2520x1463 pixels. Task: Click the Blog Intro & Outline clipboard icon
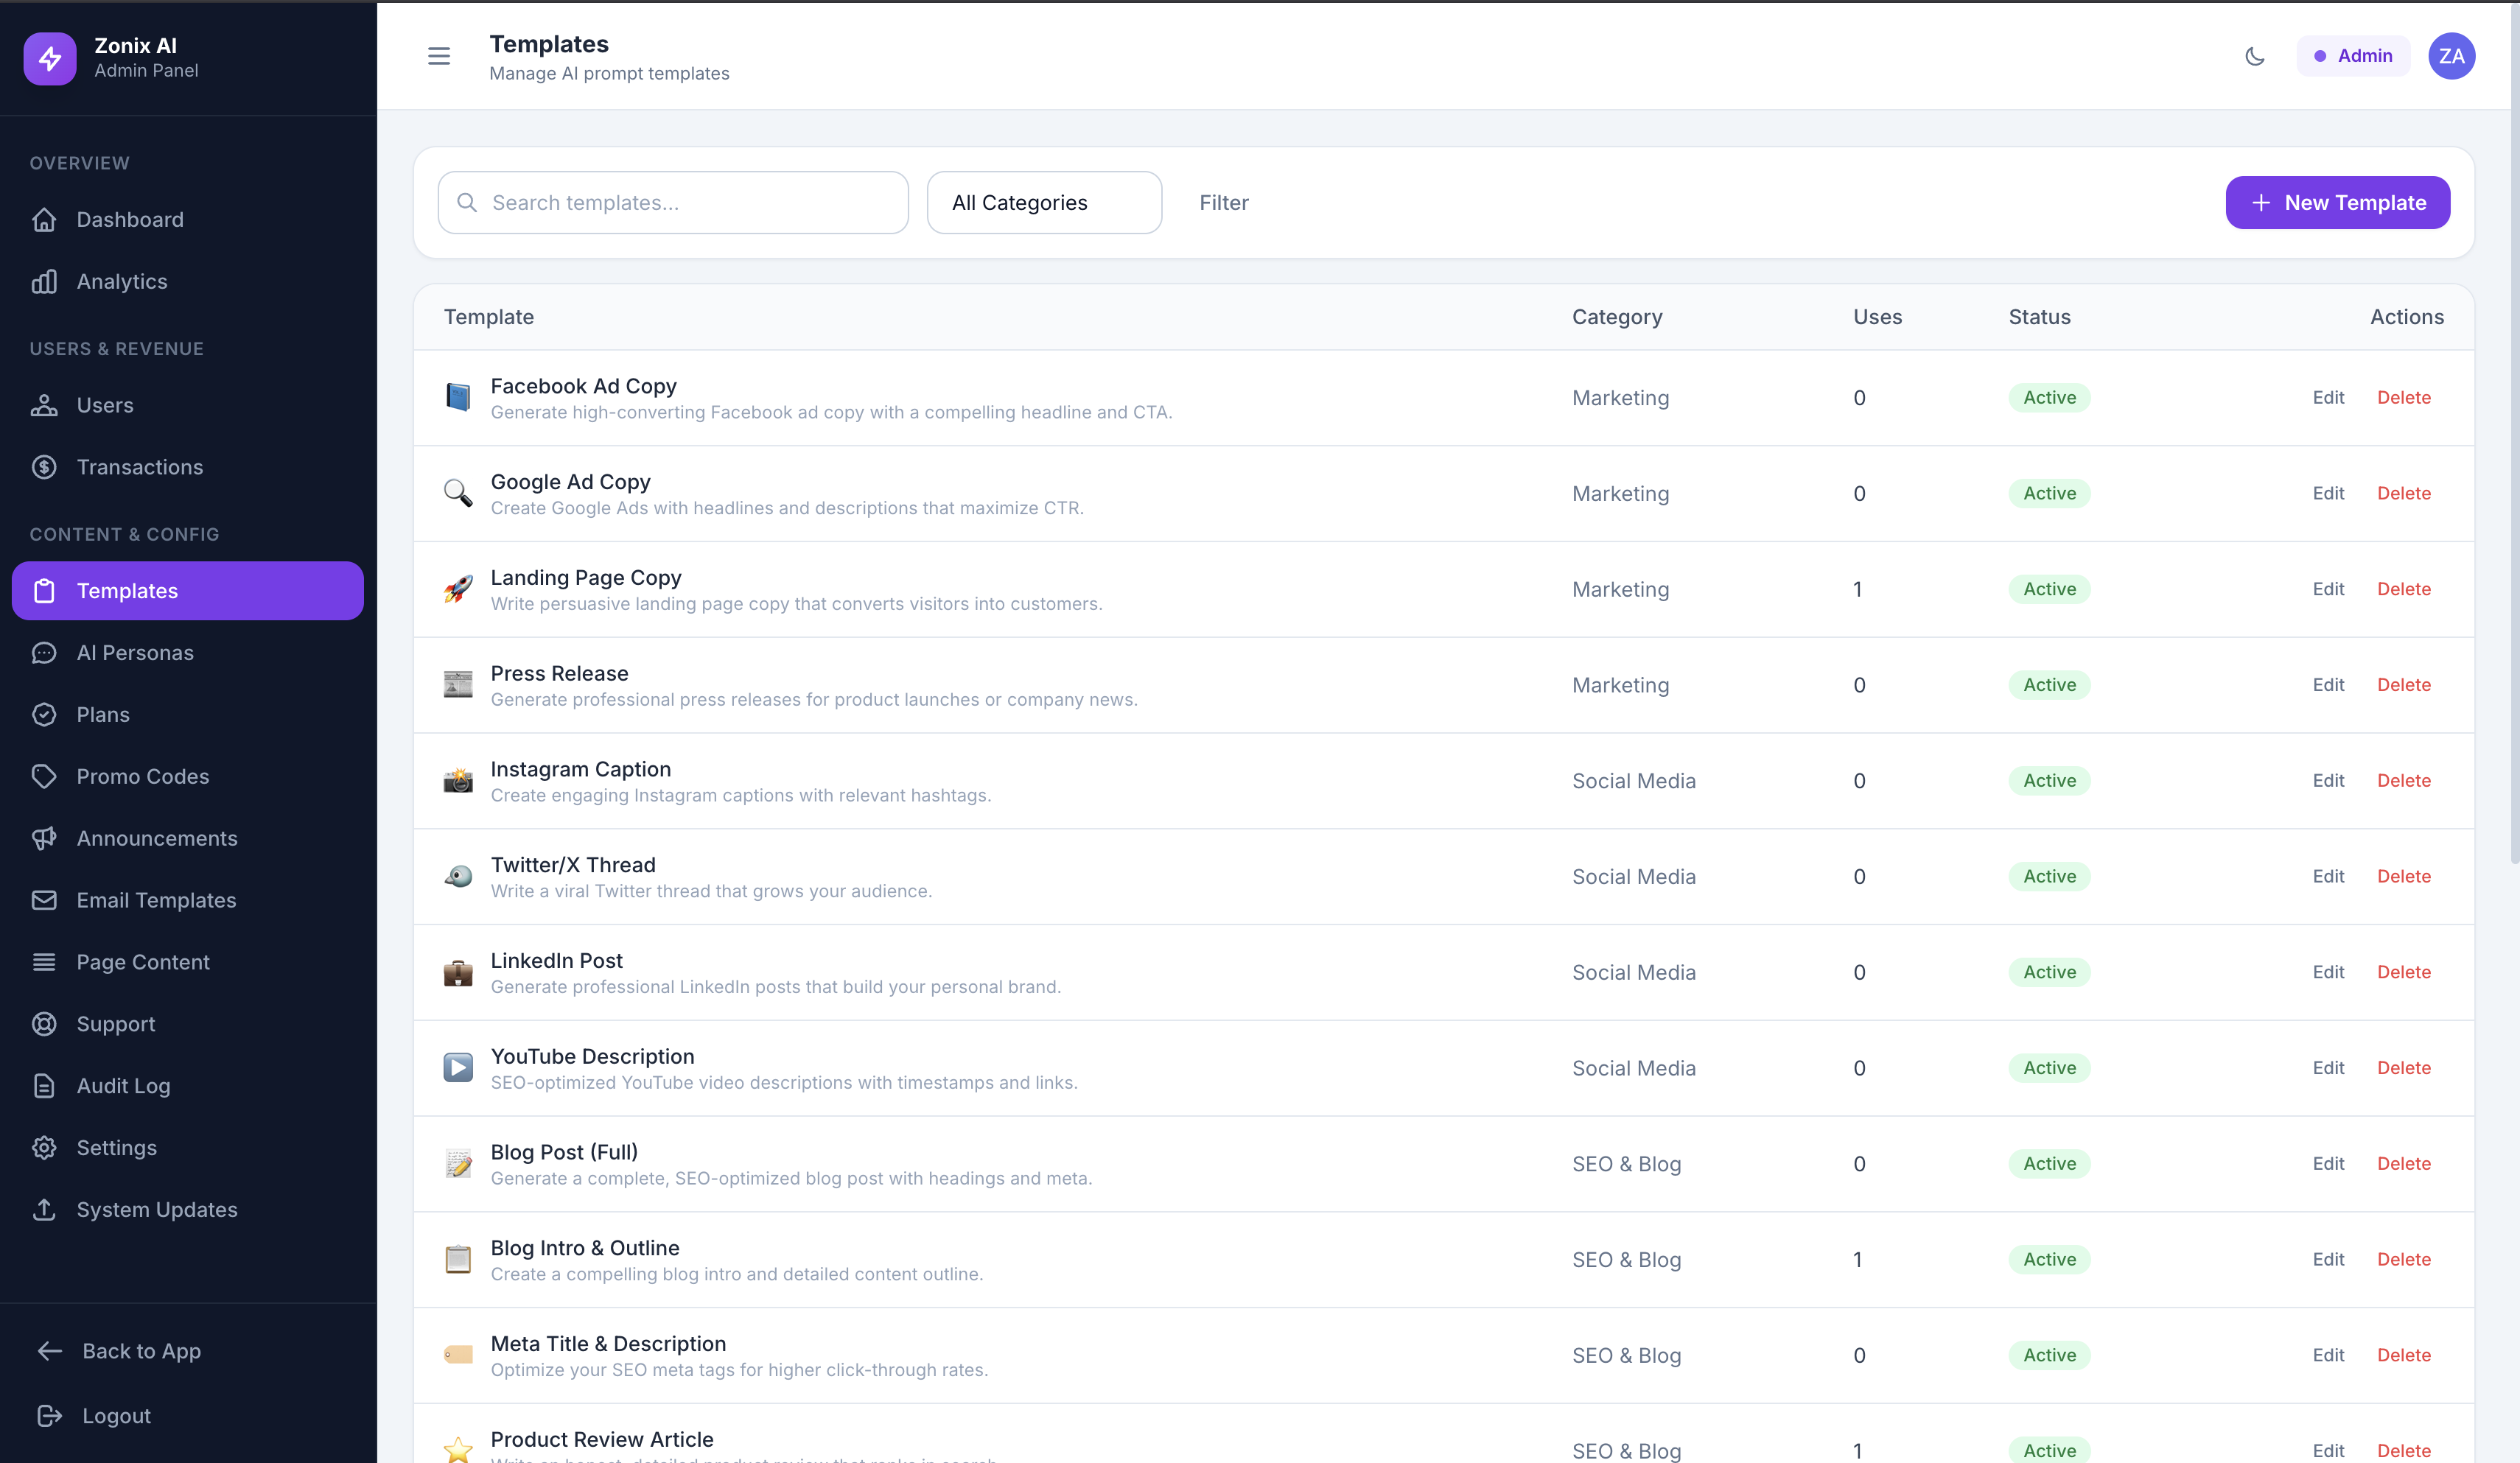click(458, 1260)
